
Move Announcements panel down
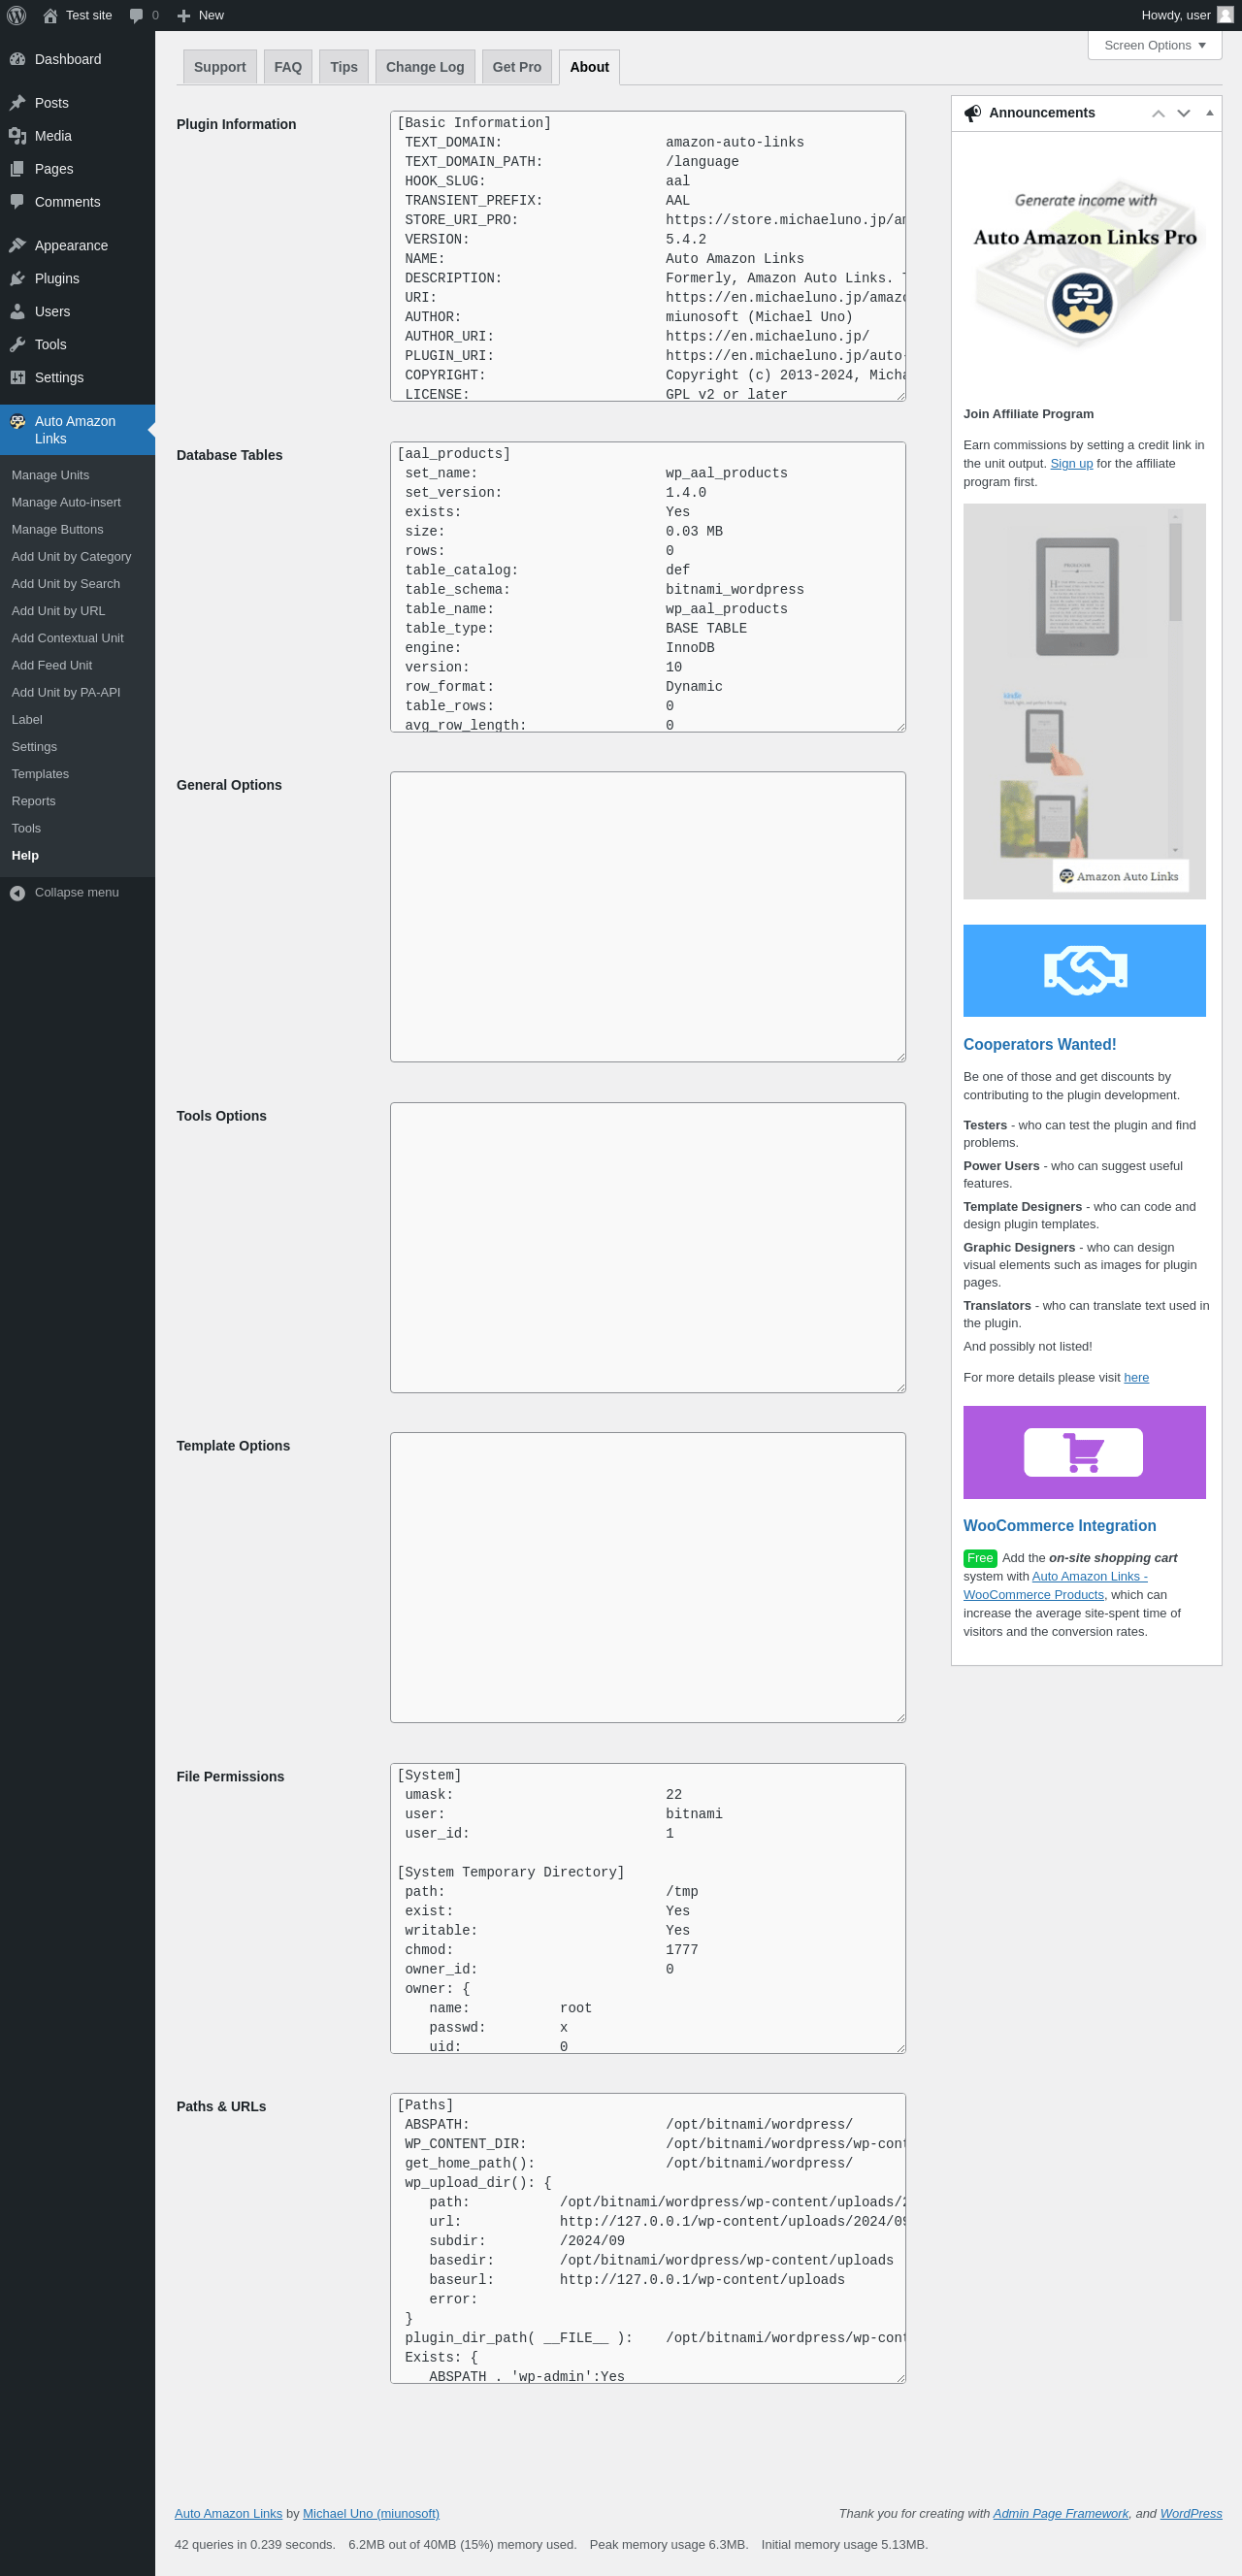(1183, 113)
